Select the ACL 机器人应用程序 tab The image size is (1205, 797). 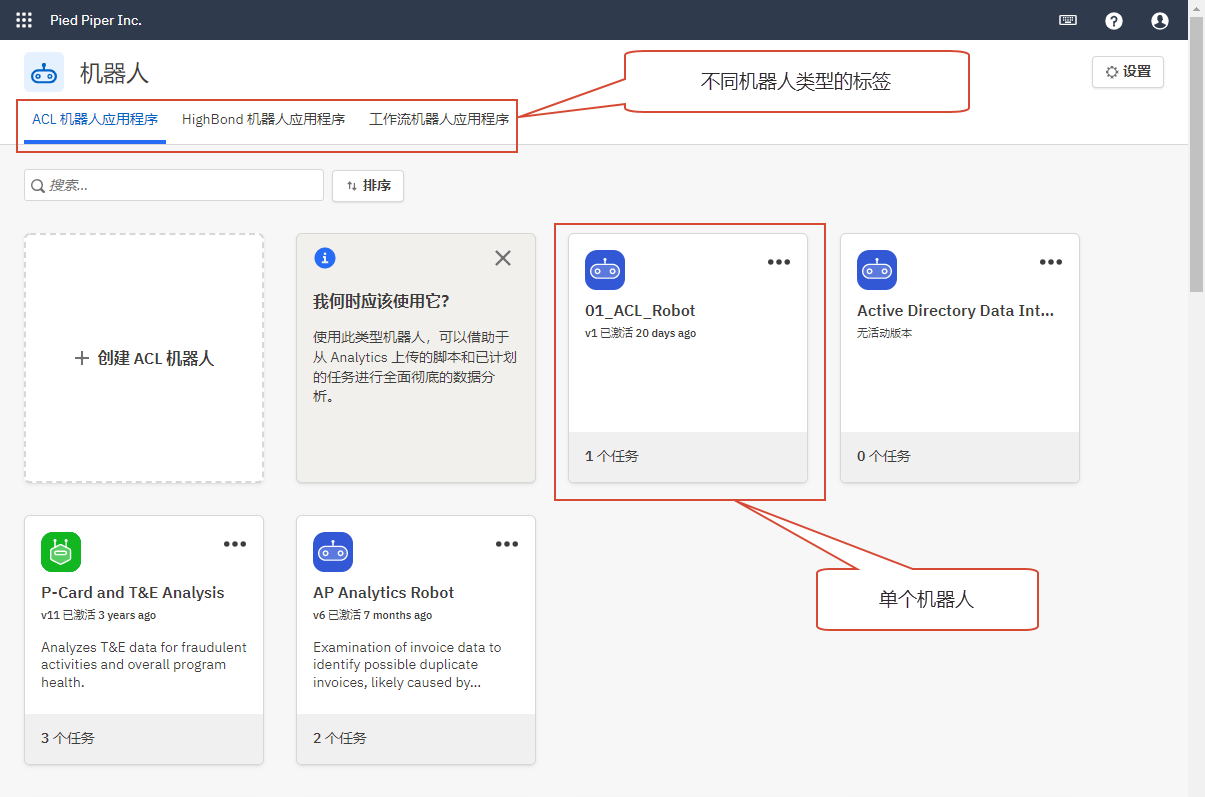[x=95, y=120]
